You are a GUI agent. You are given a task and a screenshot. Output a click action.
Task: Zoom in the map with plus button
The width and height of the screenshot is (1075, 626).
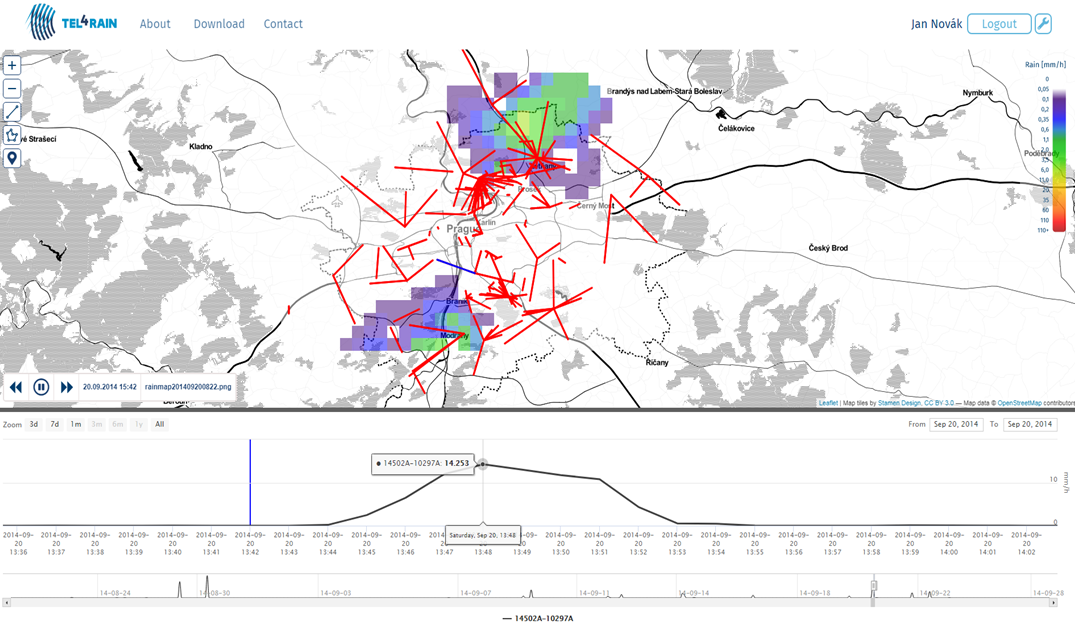[x=12, y=65]
